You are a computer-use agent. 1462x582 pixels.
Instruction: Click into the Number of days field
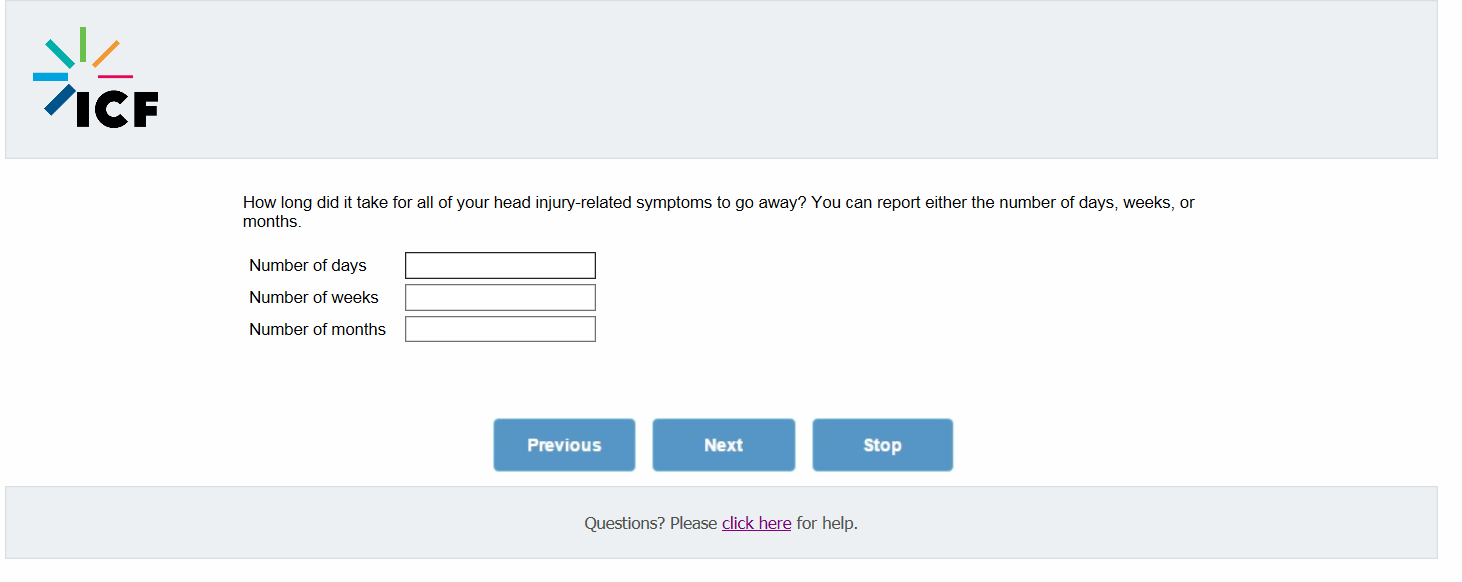500,265
